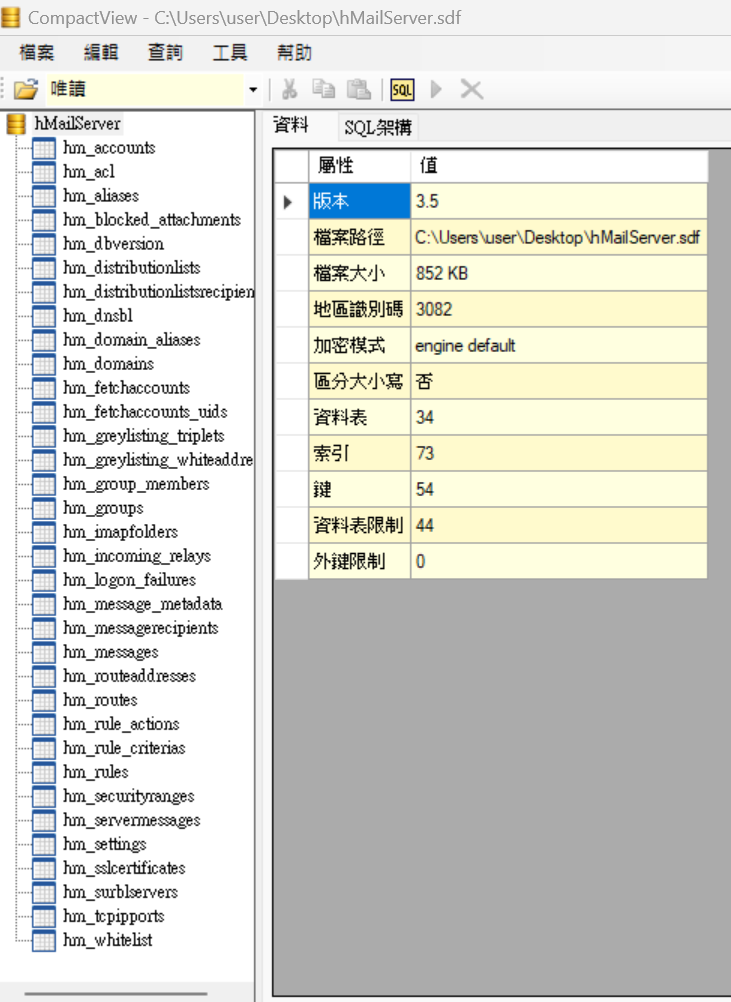Click the Paste clipboard toolbar icon
The width and height of the screenshot is (731, 1002).
358,89
